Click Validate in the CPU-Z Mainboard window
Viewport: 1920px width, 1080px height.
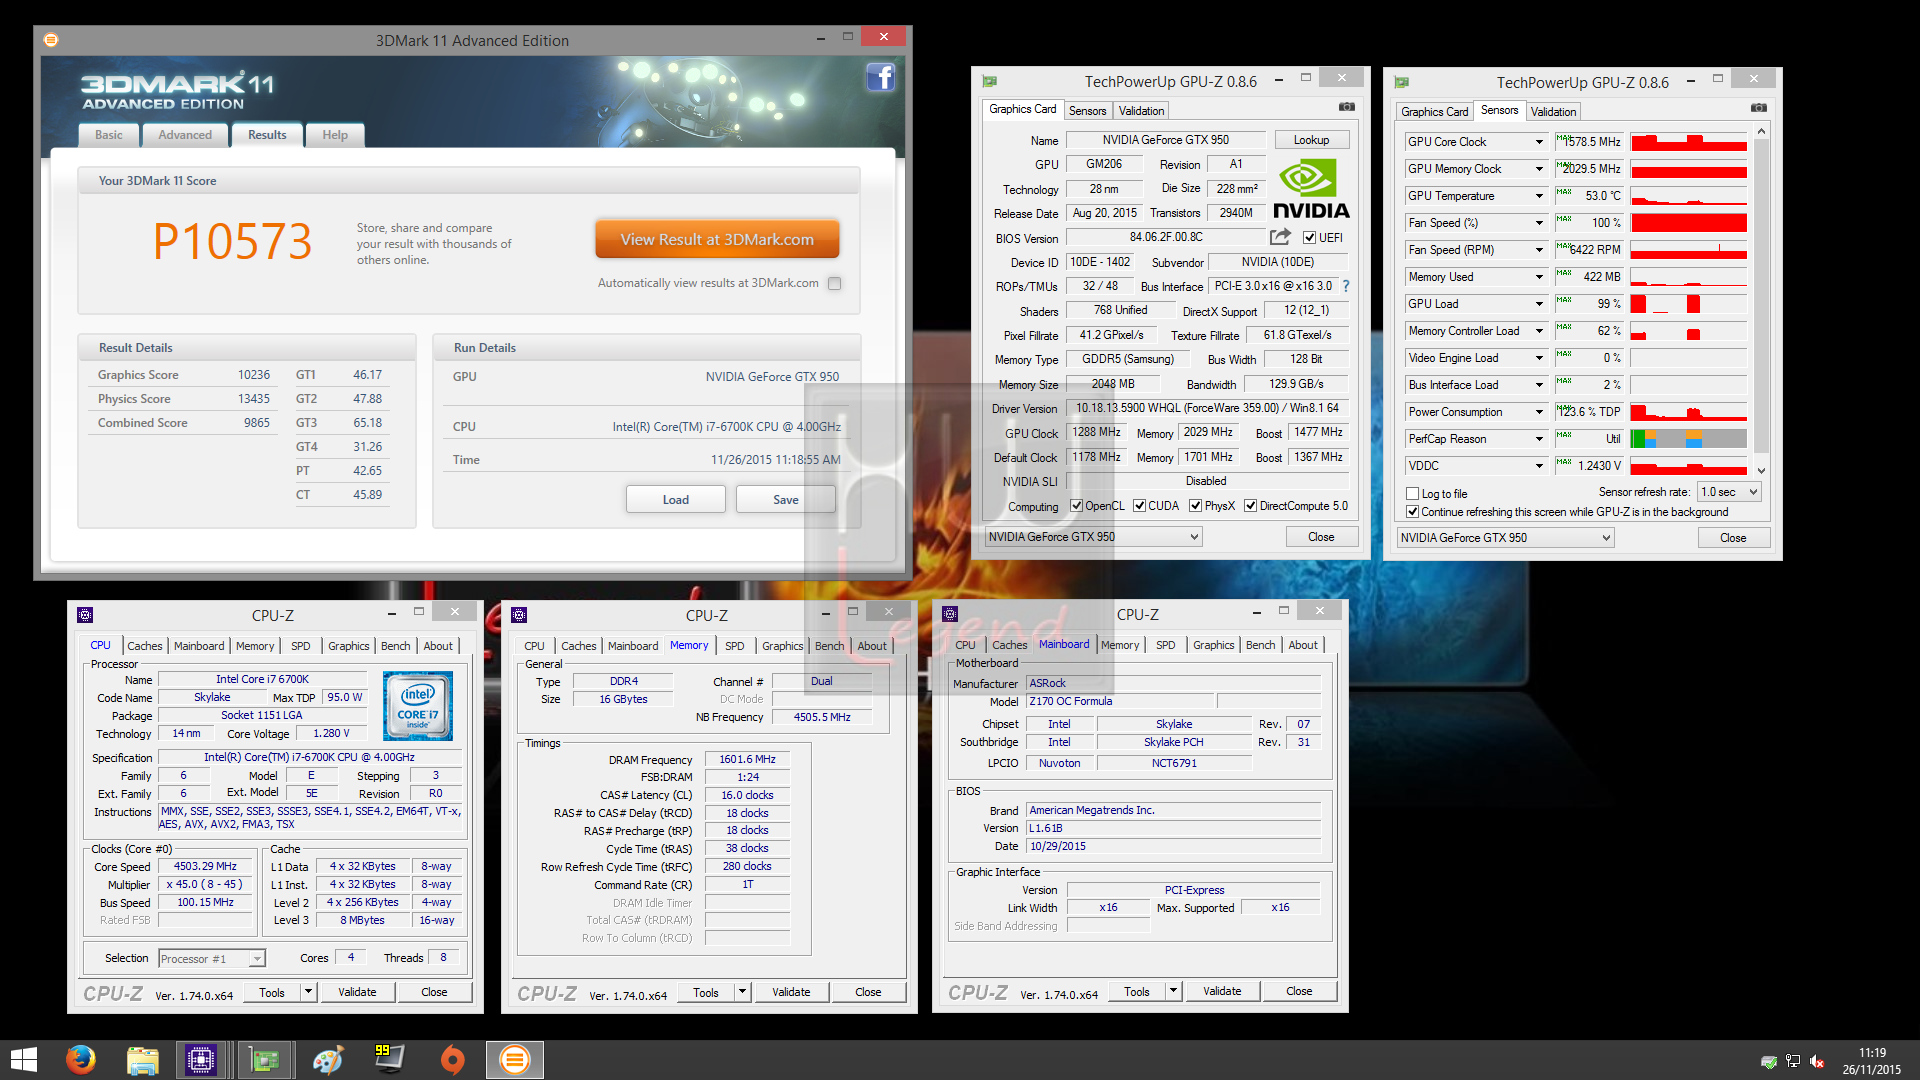click(1222, 991)
